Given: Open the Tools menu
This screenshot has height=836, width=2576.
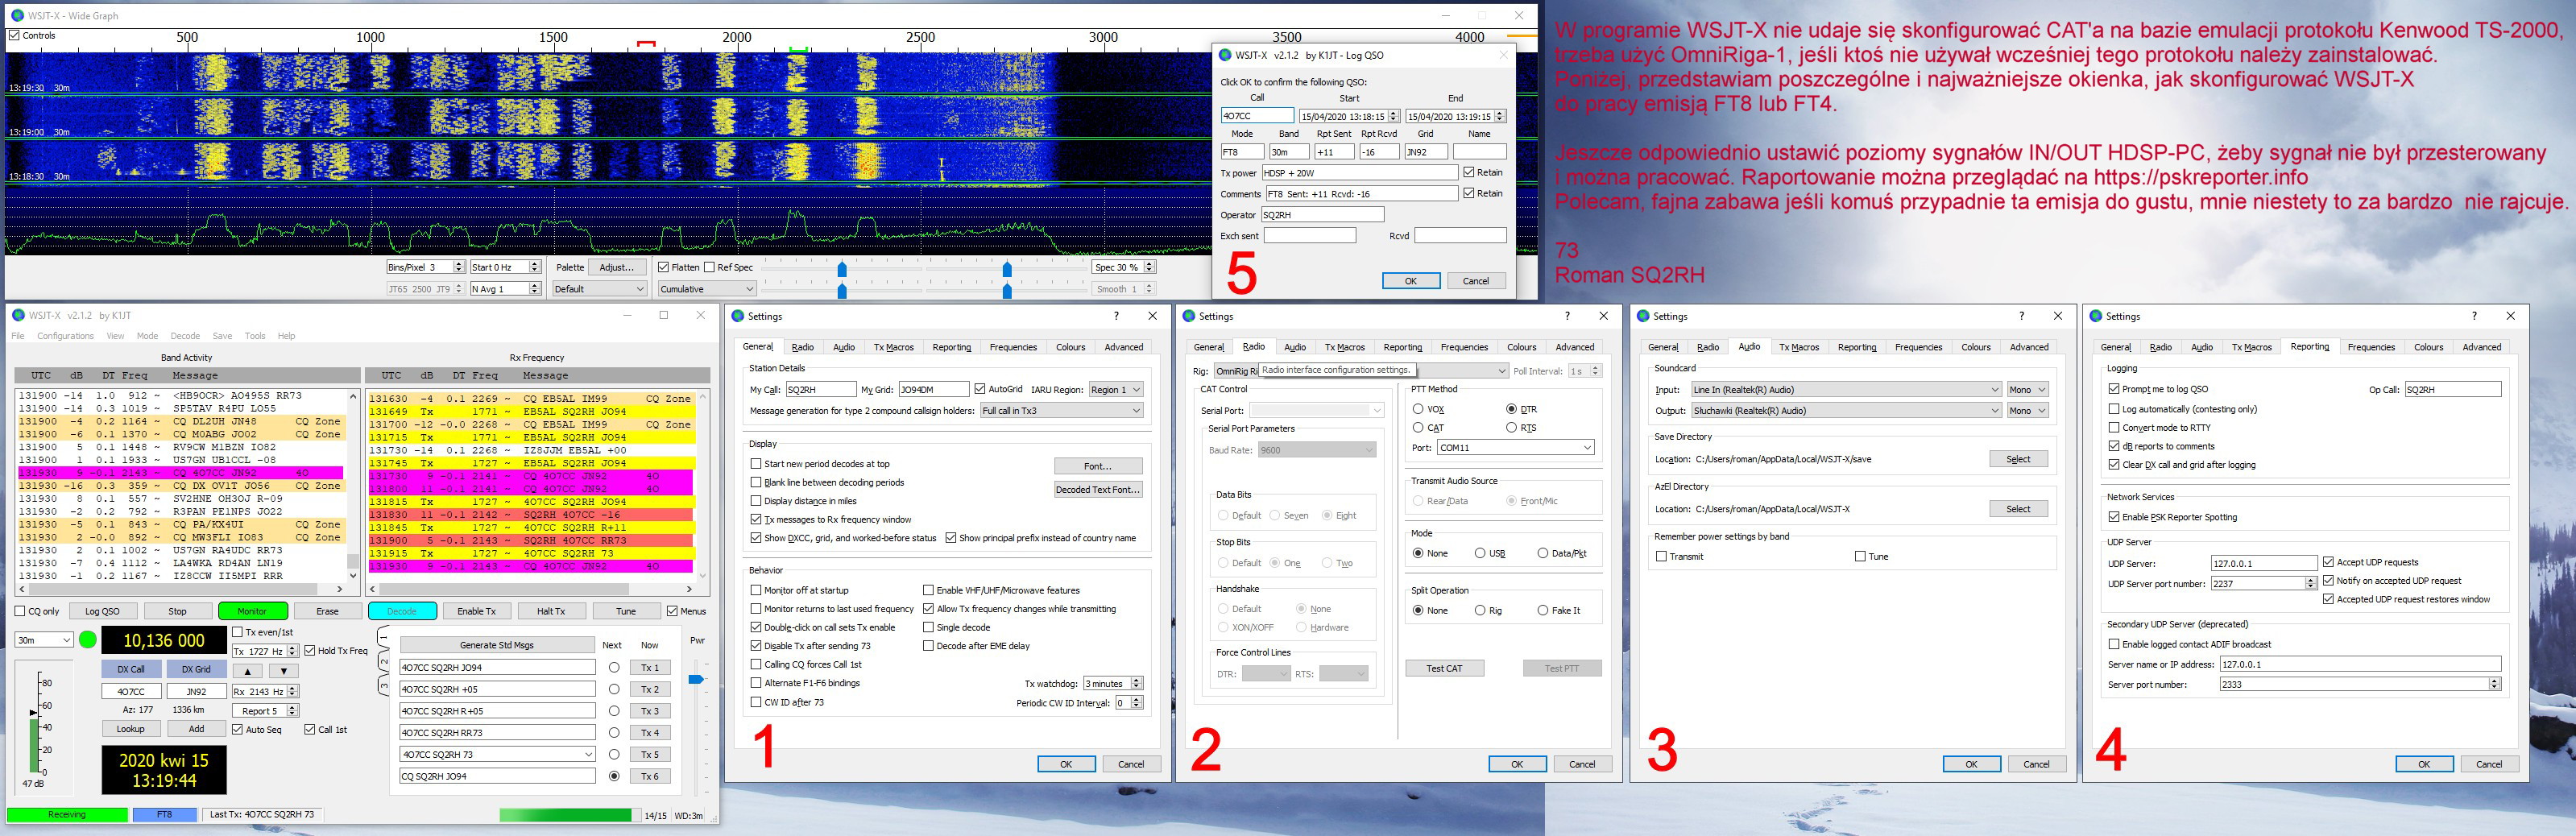Looking at the screenshot, I should point(255,336).
